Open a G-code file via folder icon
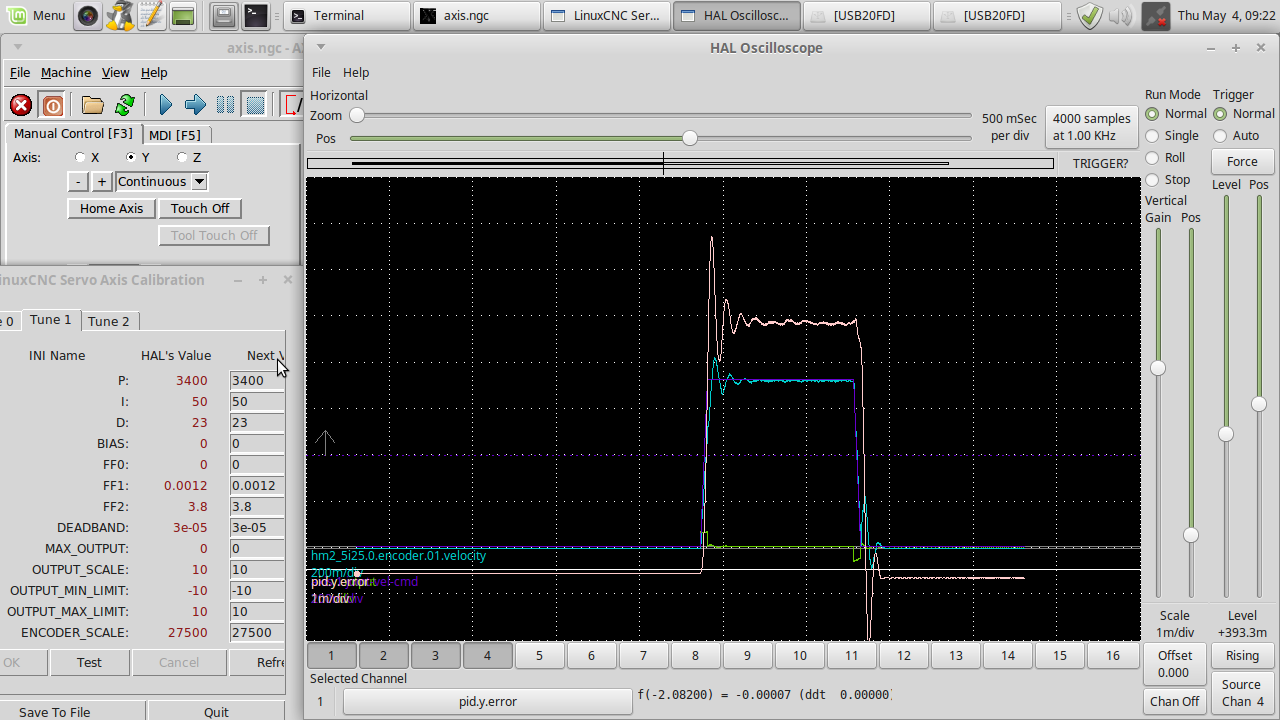The width and height of the screenshot is (1280, 720). click(93, 105)
